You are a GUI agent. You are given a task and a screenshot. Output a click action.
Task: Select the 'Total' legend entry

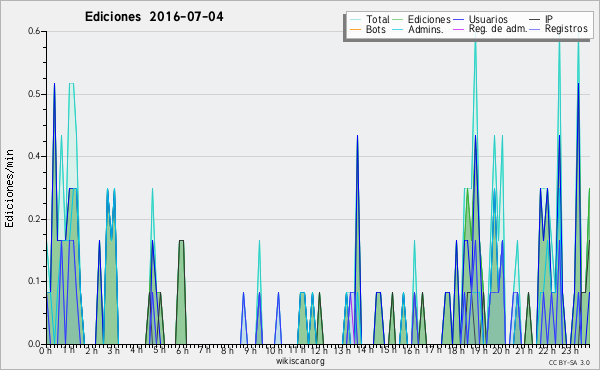[x=378, y=19]
